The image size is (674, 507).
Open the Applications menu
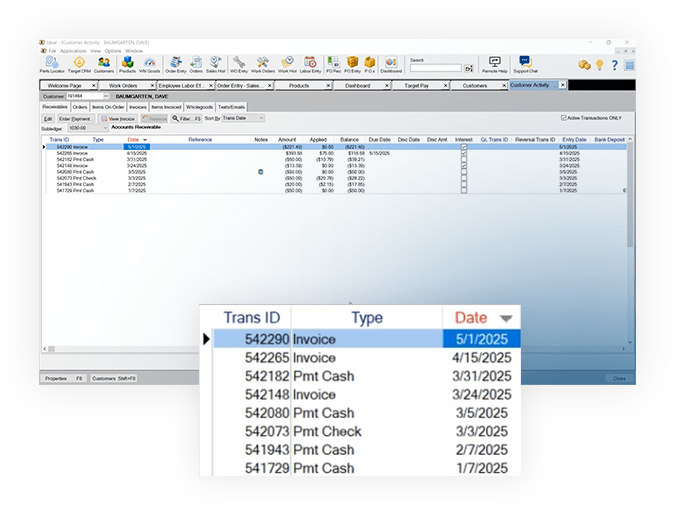tap(73, 50)
